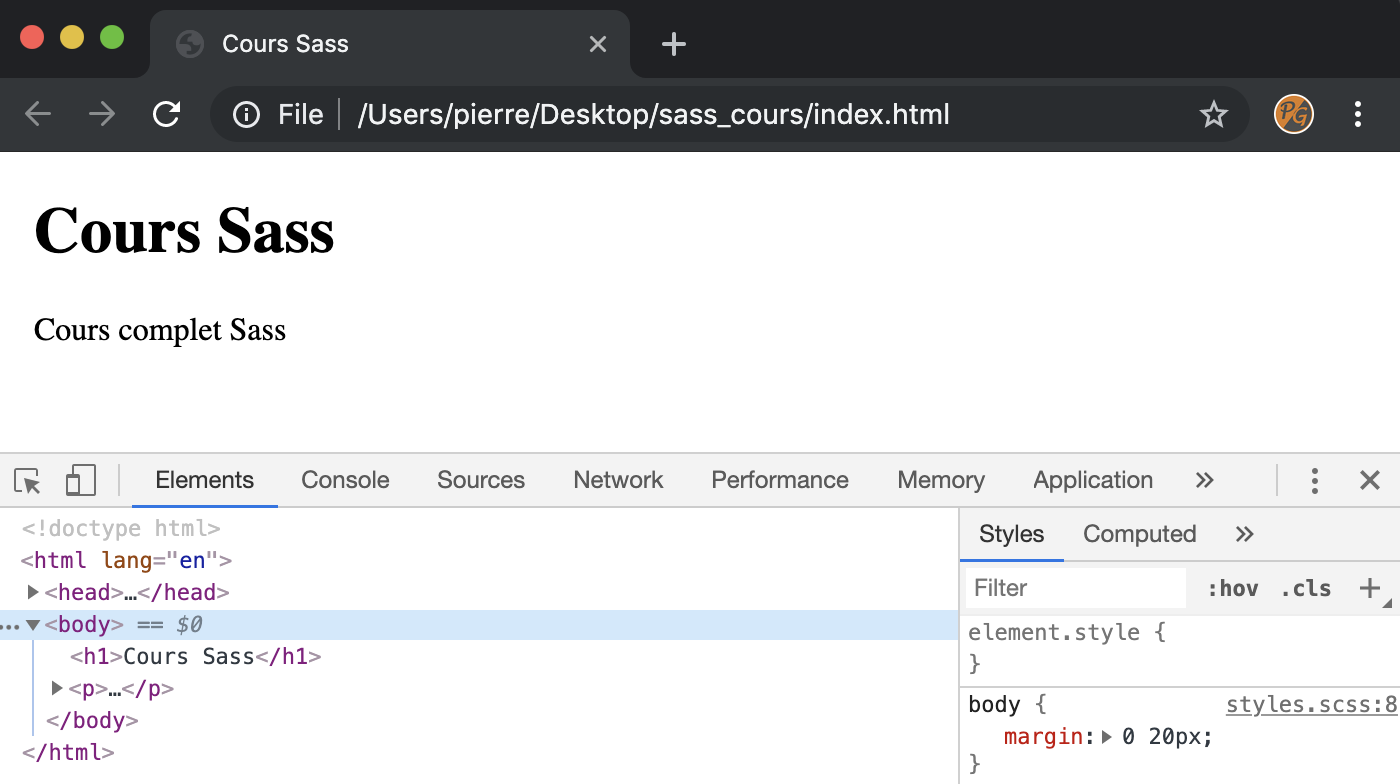Expand the margin shorthand property triangle
This screenshot has width=1400, height=784.
tap(1106, 737)
